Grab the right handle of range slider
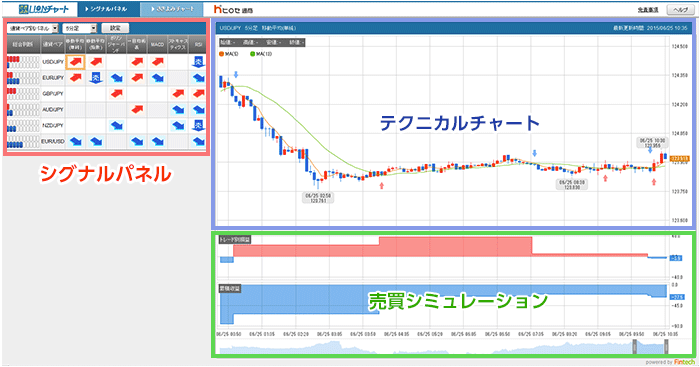This screenshot has width=700, height=367. (666, 346)
